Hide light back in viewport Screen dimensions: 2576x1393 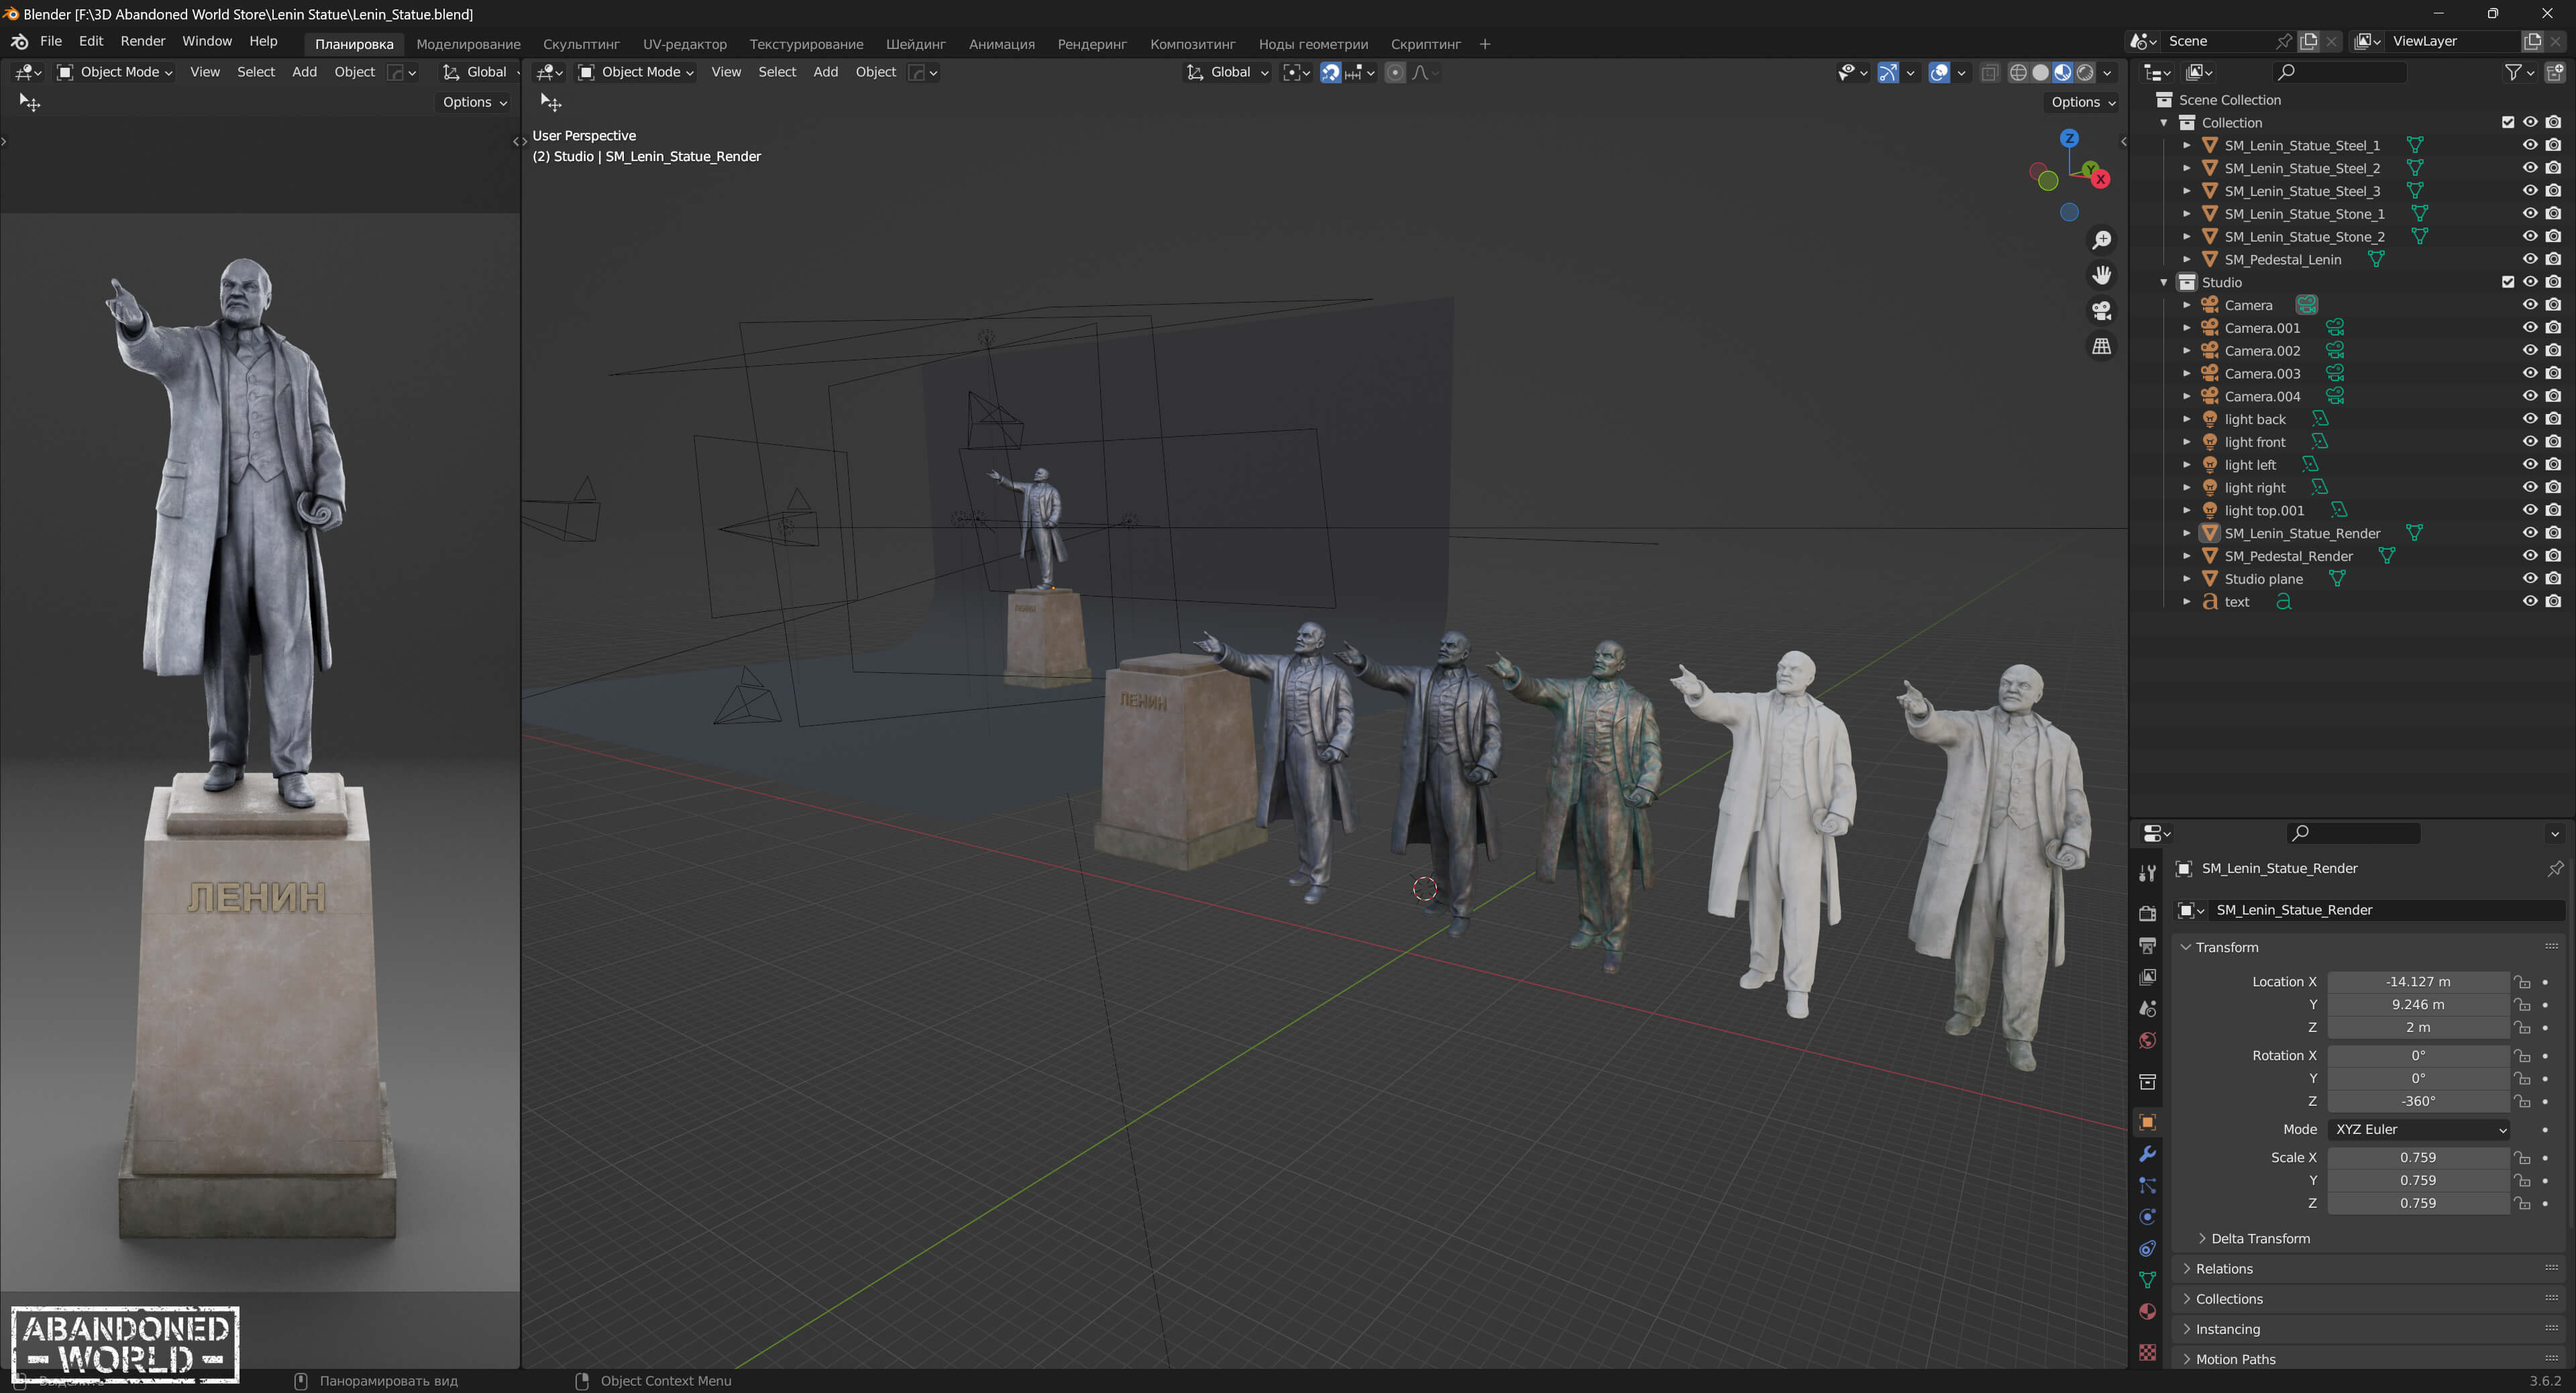click(2530, 419)
